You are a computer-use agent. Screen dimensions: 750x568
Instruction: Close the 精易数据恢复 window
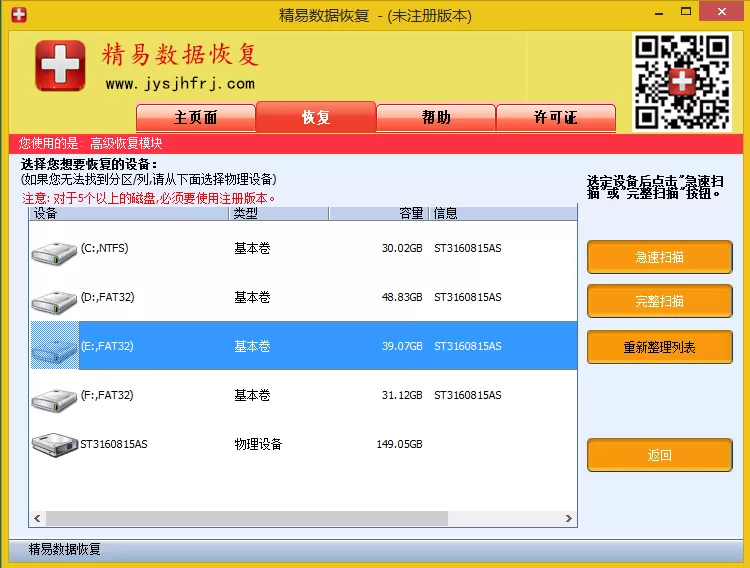722,11
